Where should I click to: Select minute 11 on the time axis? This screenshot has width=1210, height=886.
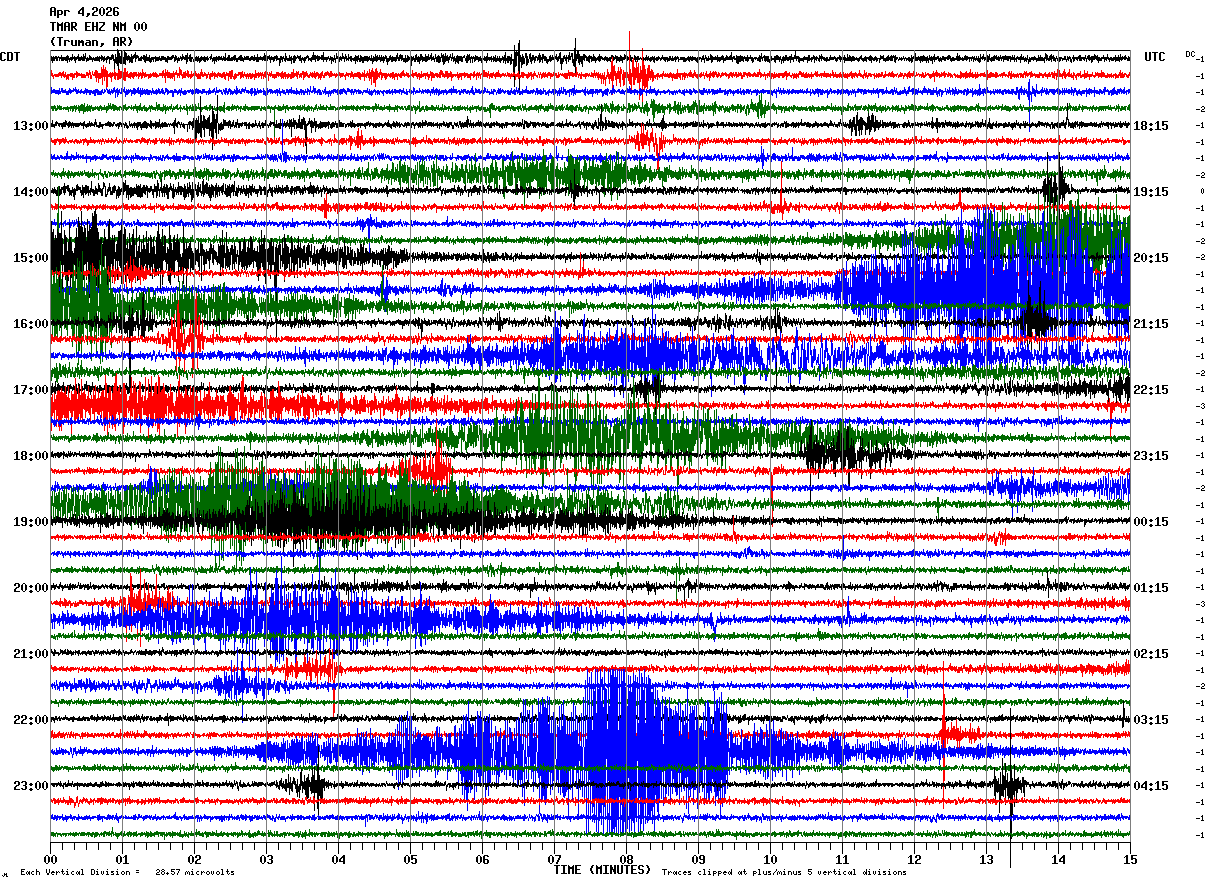842,859
